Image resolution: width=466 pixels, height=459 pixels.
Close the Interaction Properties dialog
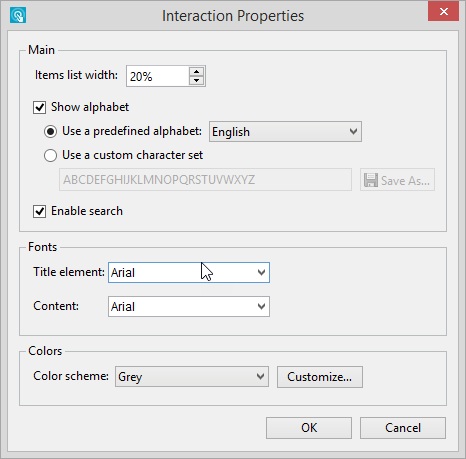[443, 12]
